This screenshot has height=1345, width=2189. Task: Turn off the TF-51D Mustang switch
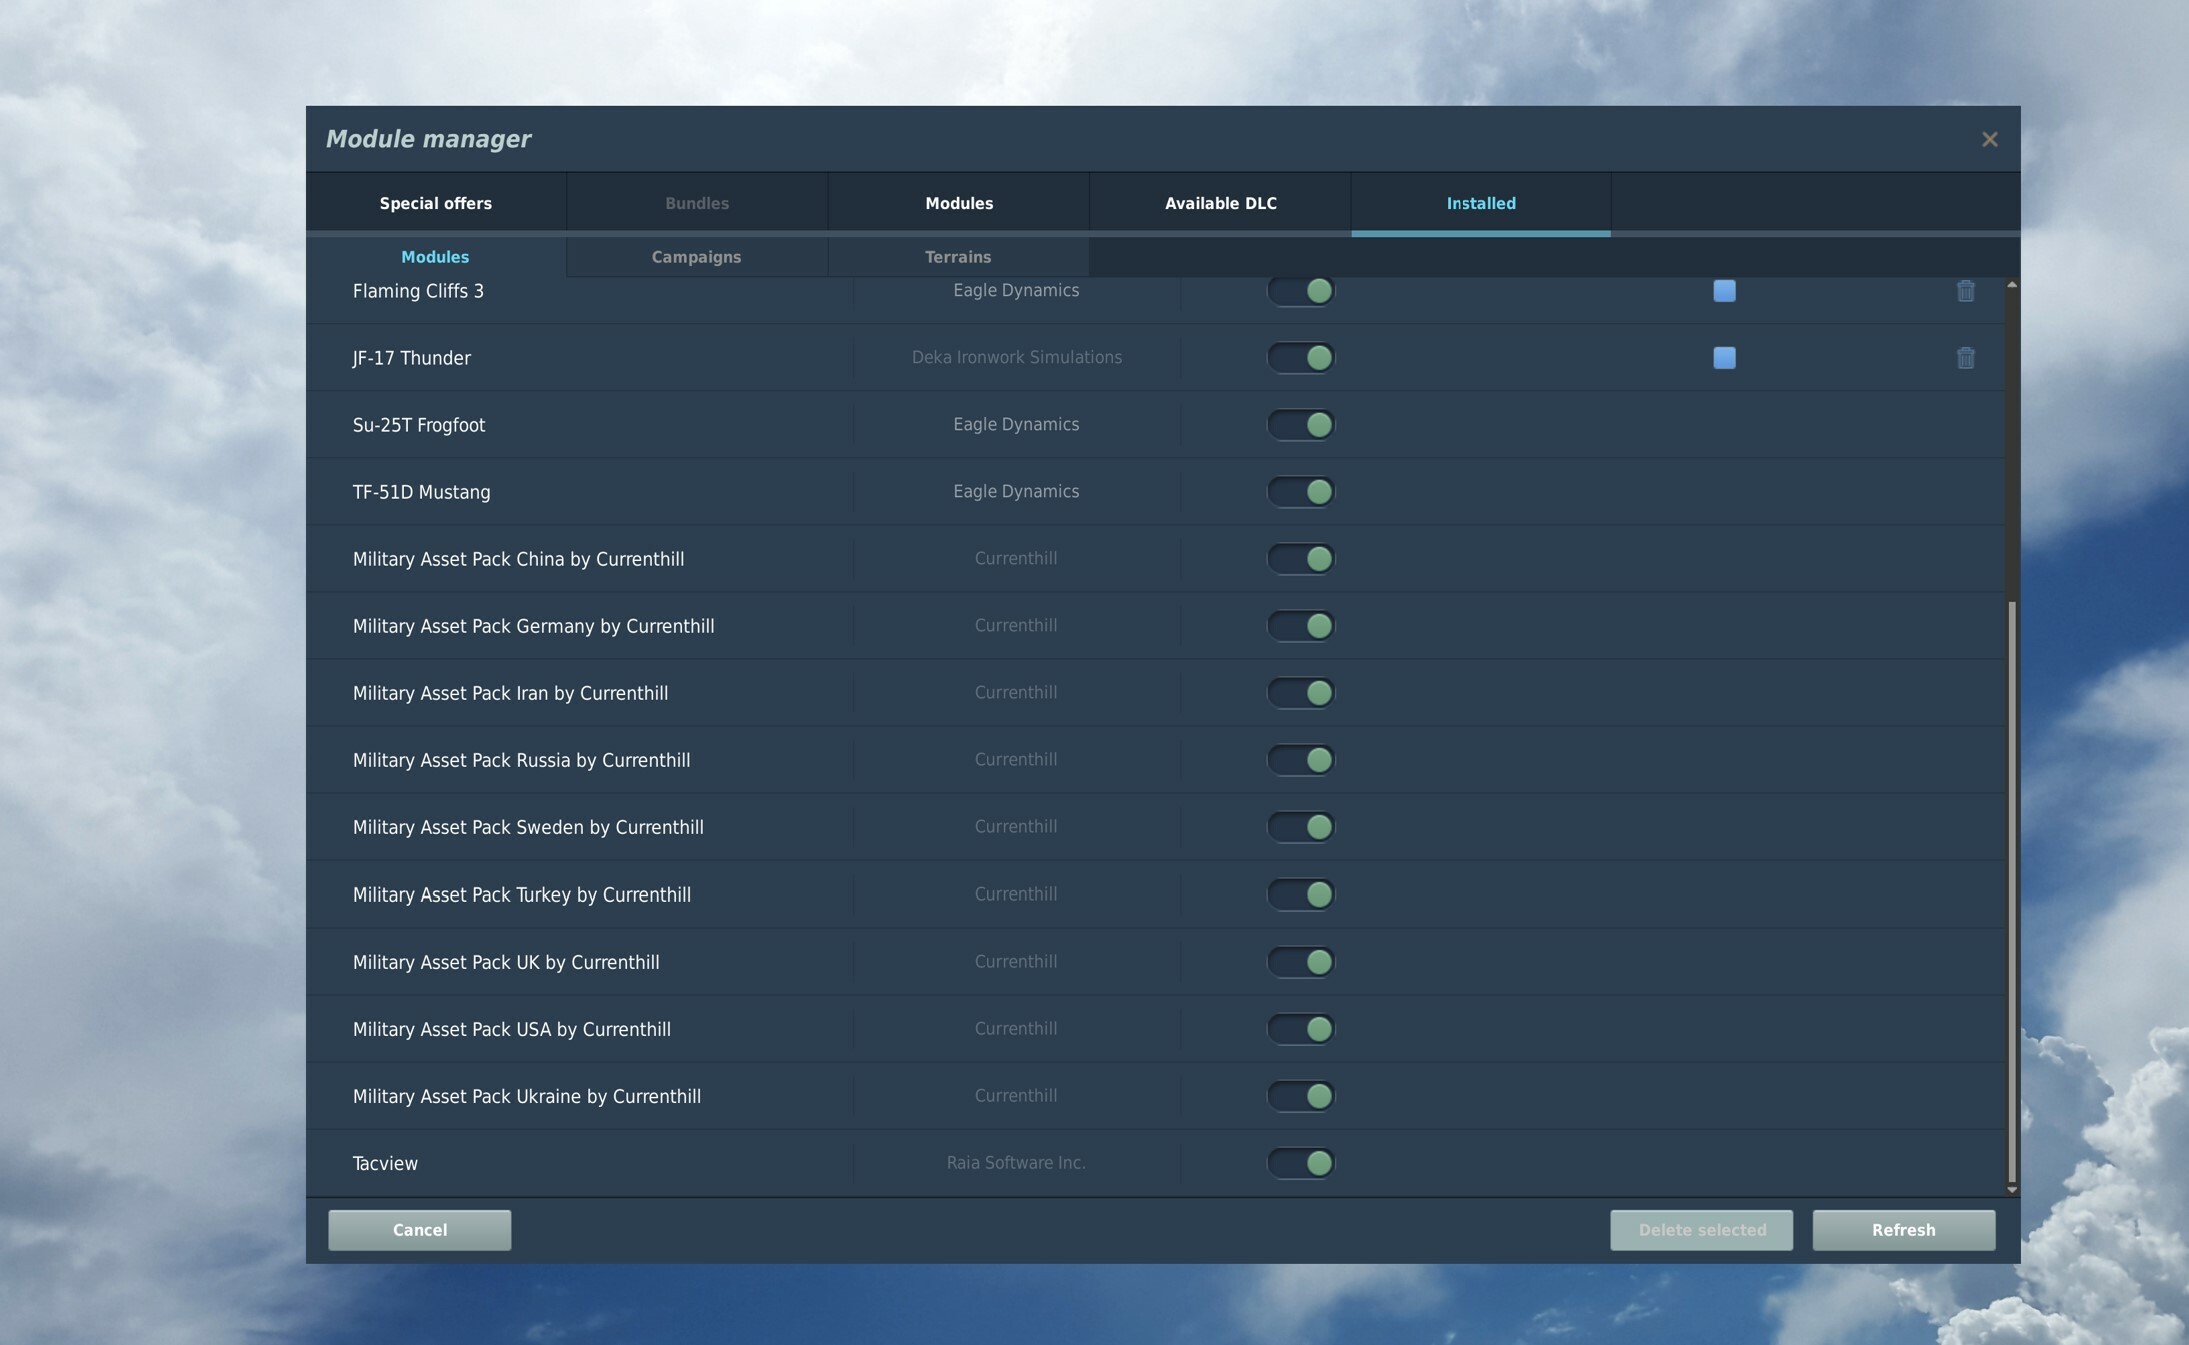[x=1301, y=492]
